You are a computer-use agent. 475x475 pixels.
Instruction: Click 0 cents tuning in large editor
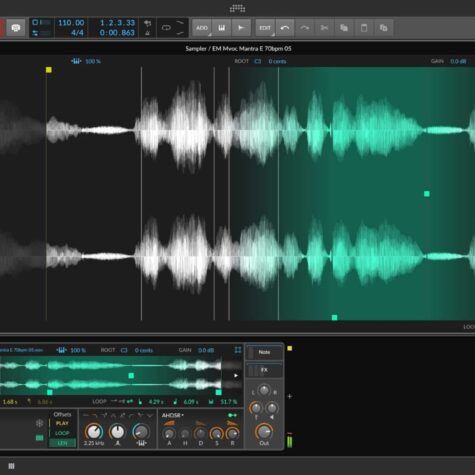pos(277,61)
